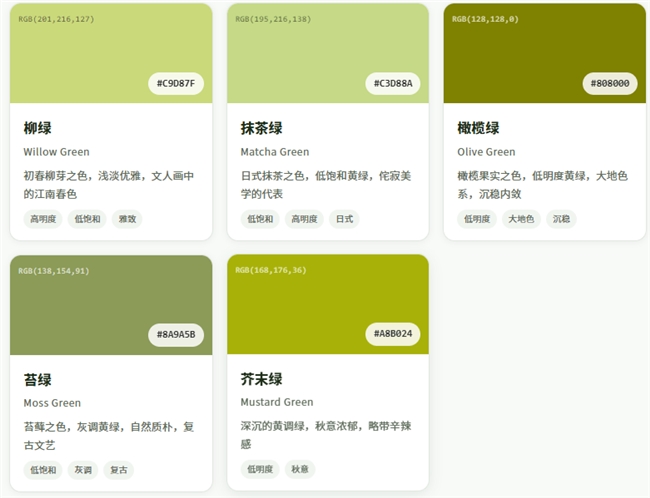Click the 苔绿 description text

pos(109,436)
